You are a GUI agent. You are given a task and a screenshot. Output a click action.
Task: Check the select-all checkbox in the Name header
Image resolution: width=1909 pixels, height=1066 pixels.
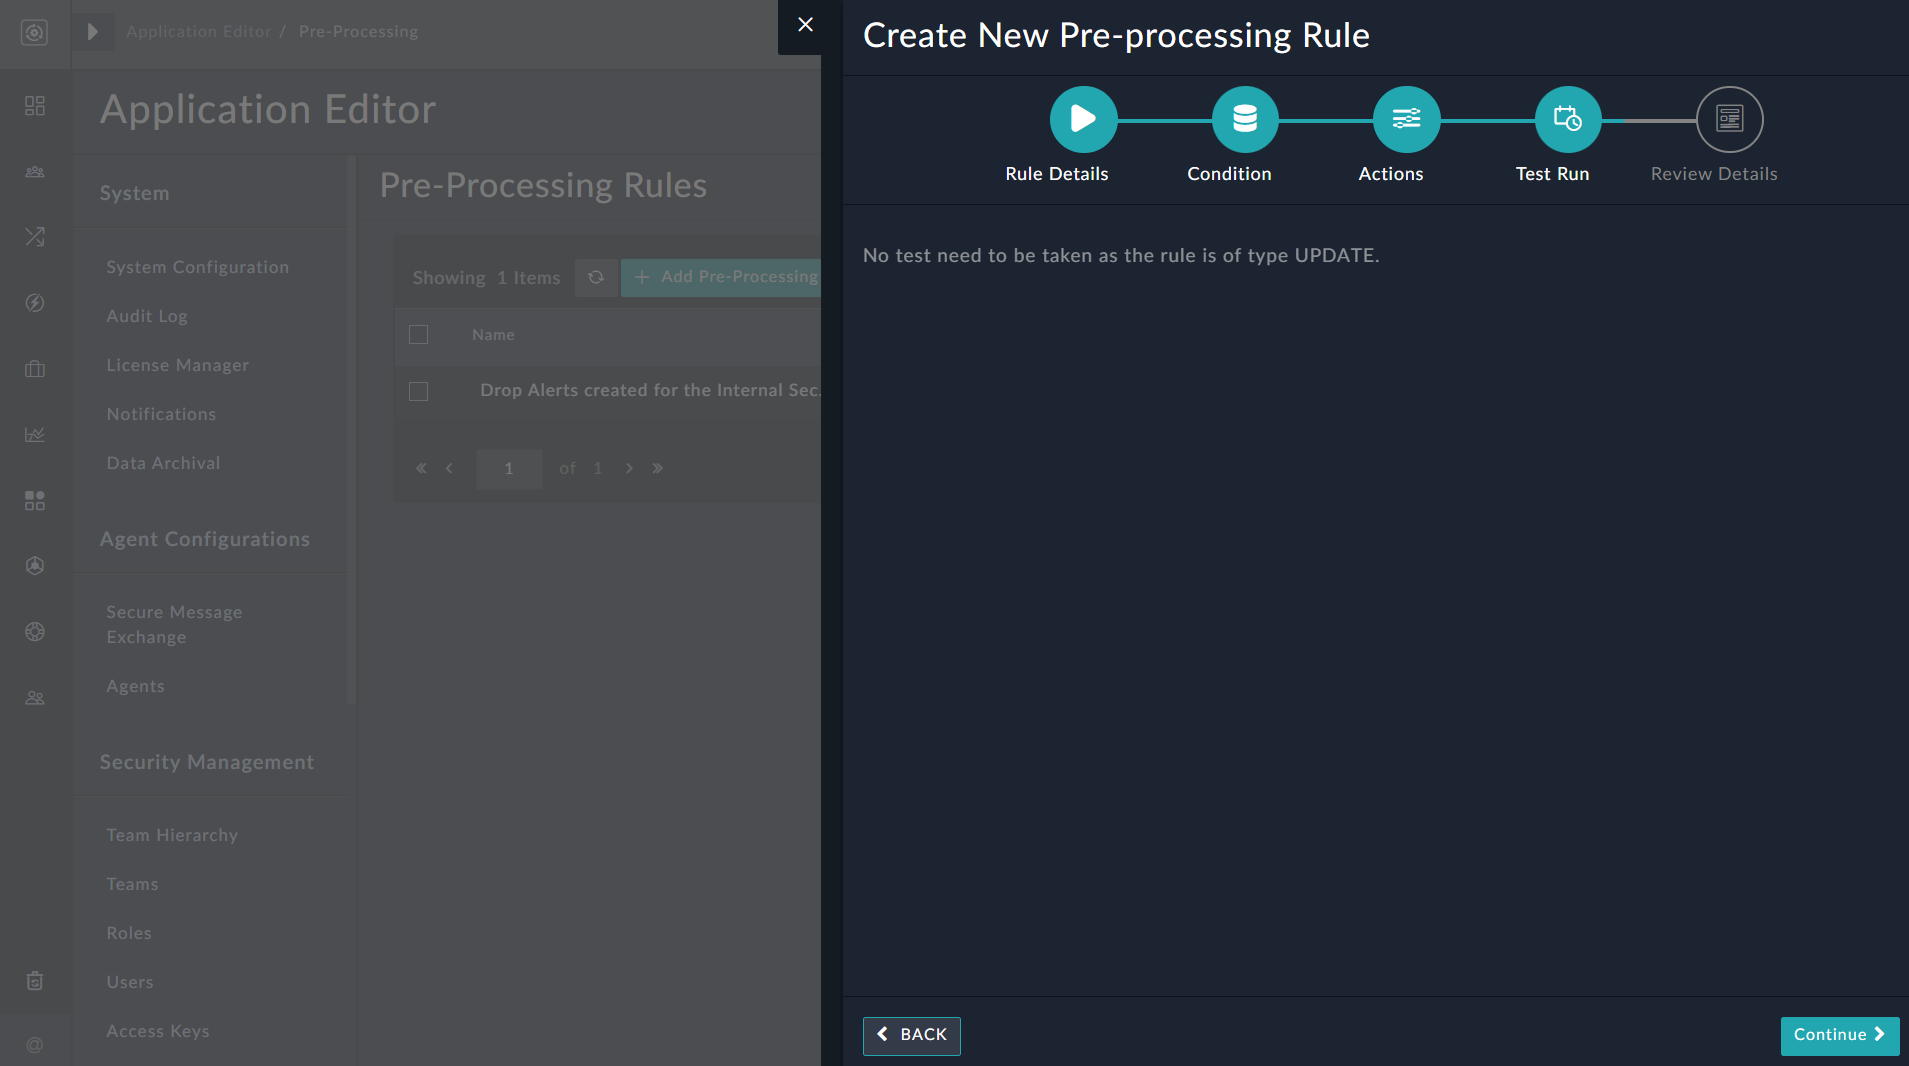click(x=419, y=334)
